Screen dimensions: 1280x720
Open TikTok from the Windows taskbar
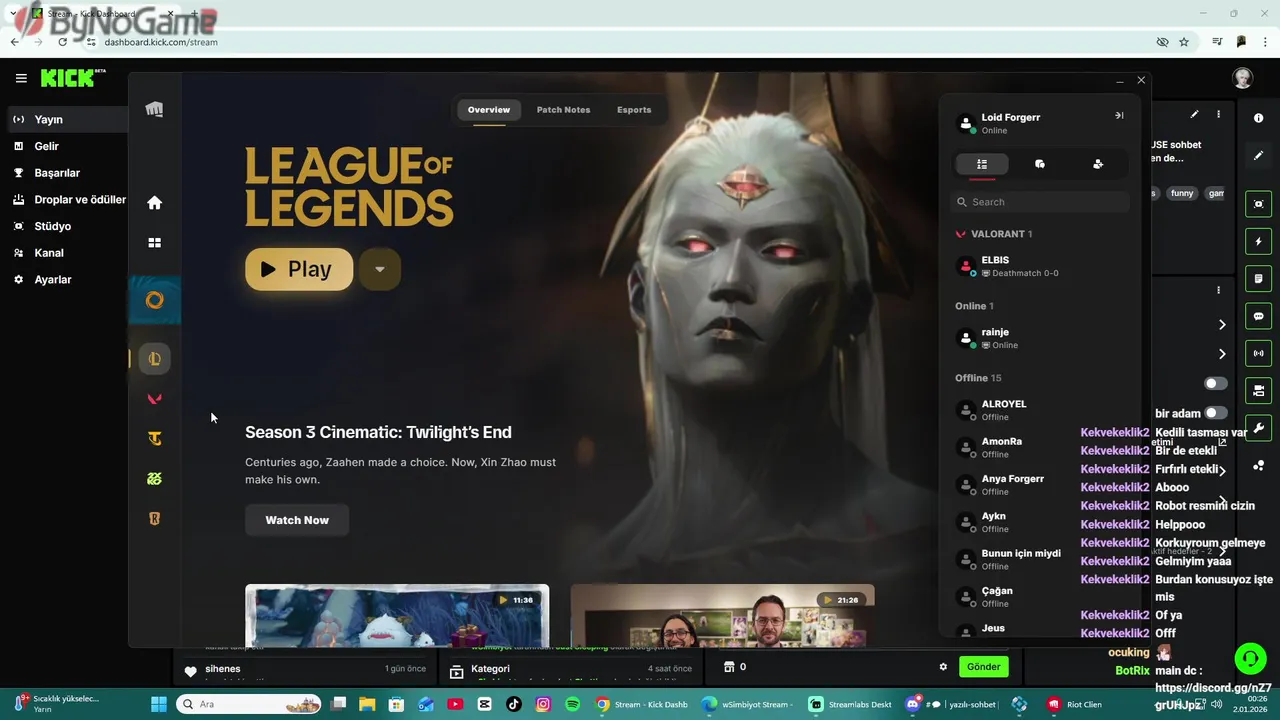point(514,704)
